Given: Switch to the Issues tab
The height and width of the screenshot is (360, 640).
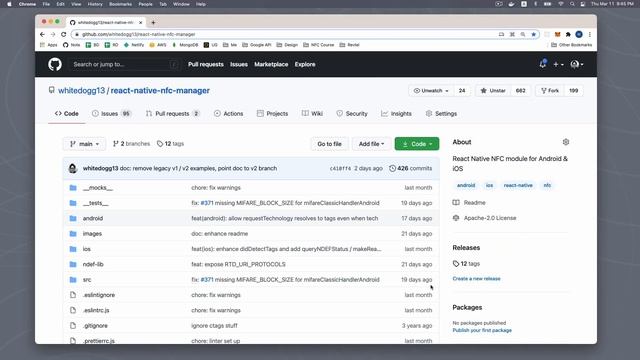Looking at the screenshot, I should pyautogui.click(x=111, y=113).
